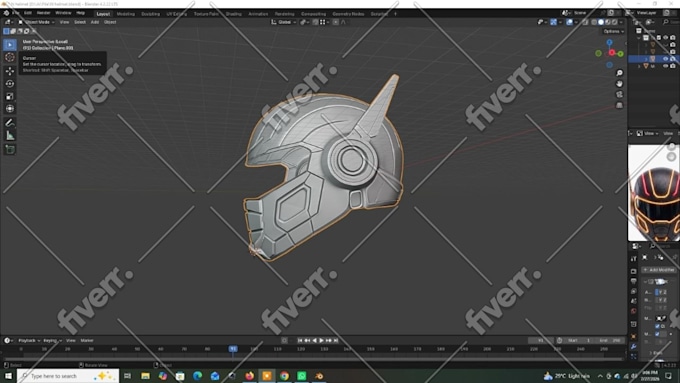The width and height of the screenshot is (680, 383).
Task: Open the Object Mode dropdown
Action: tap(36, 22)
